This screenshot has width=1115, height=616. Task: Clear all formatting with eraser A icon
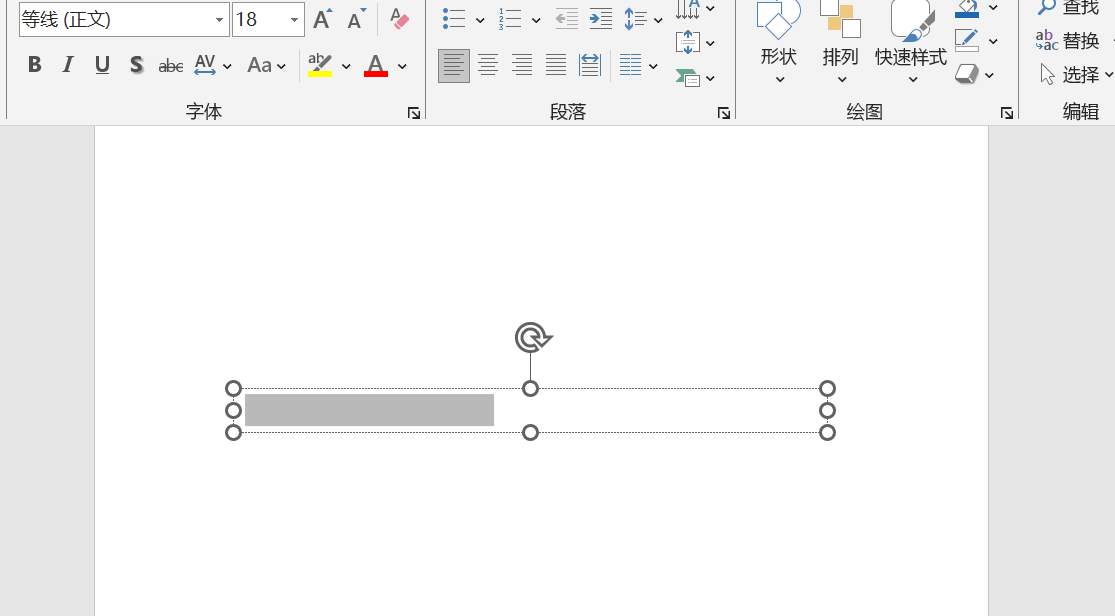click(399, 19)
